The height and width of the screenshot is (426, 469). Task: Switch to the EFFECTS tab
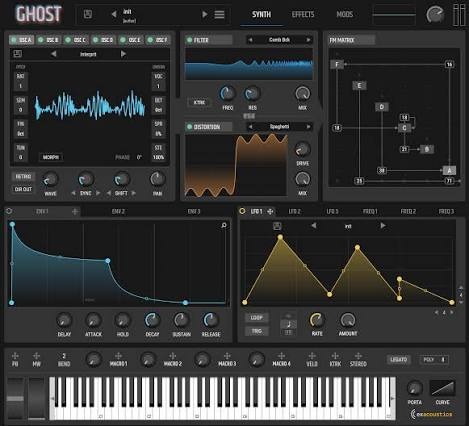point(303,14)
